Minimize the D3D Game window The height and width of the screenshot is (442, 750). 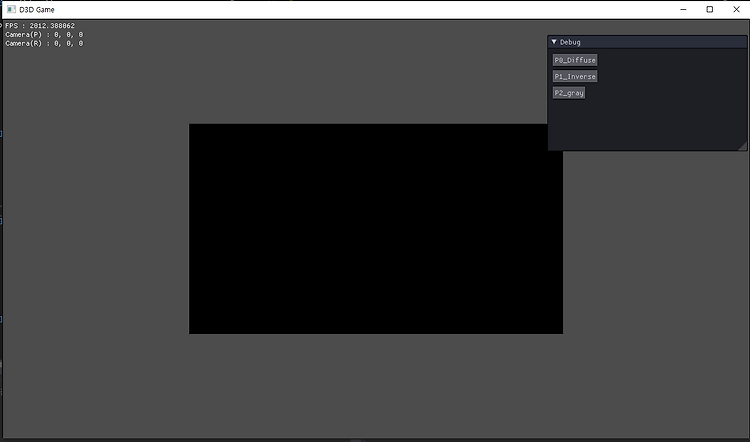[684, 10]
